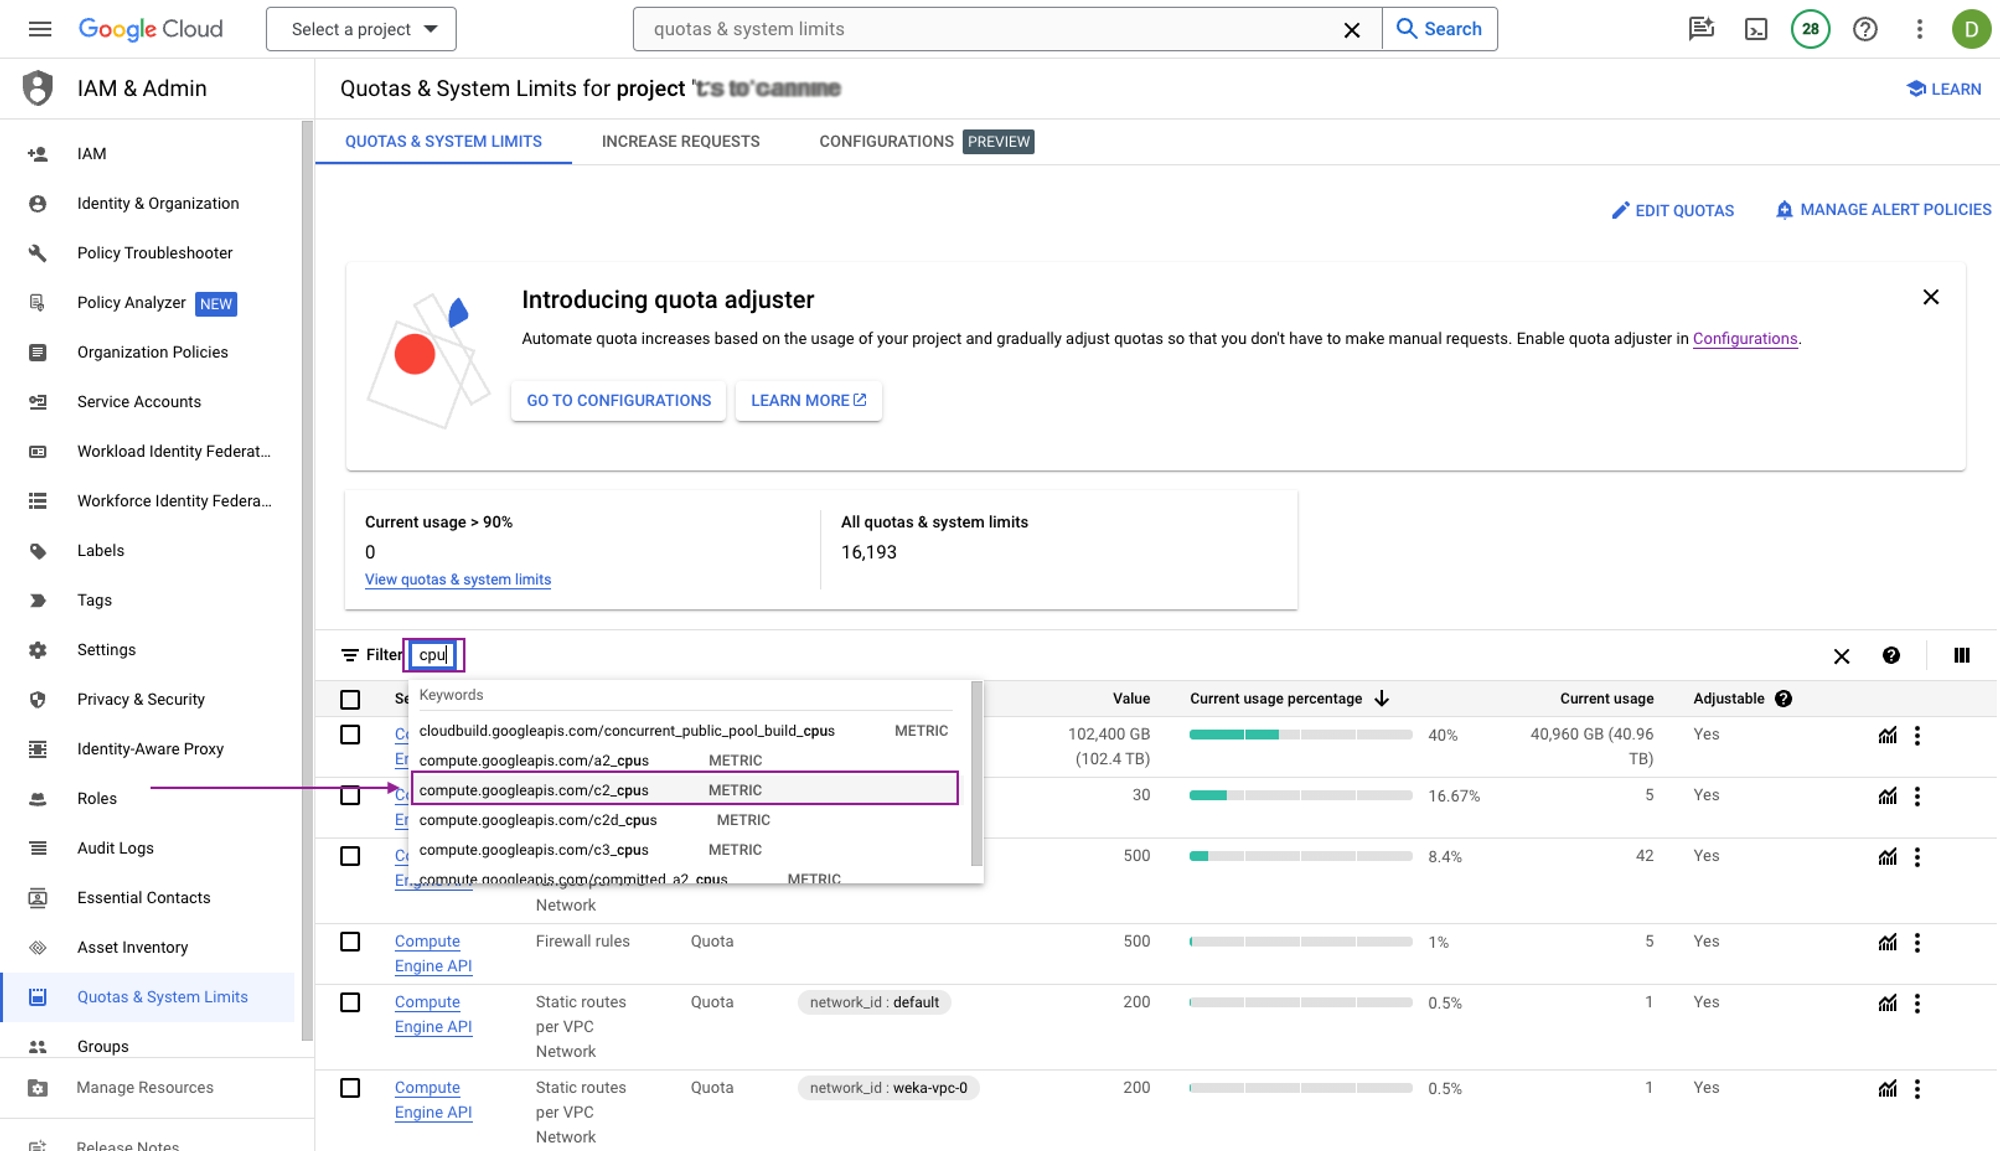Click the Adjustable column help icon
Viewport: 2000px width, 1151px height.
pyautogui.click(x=1783, y=699)
